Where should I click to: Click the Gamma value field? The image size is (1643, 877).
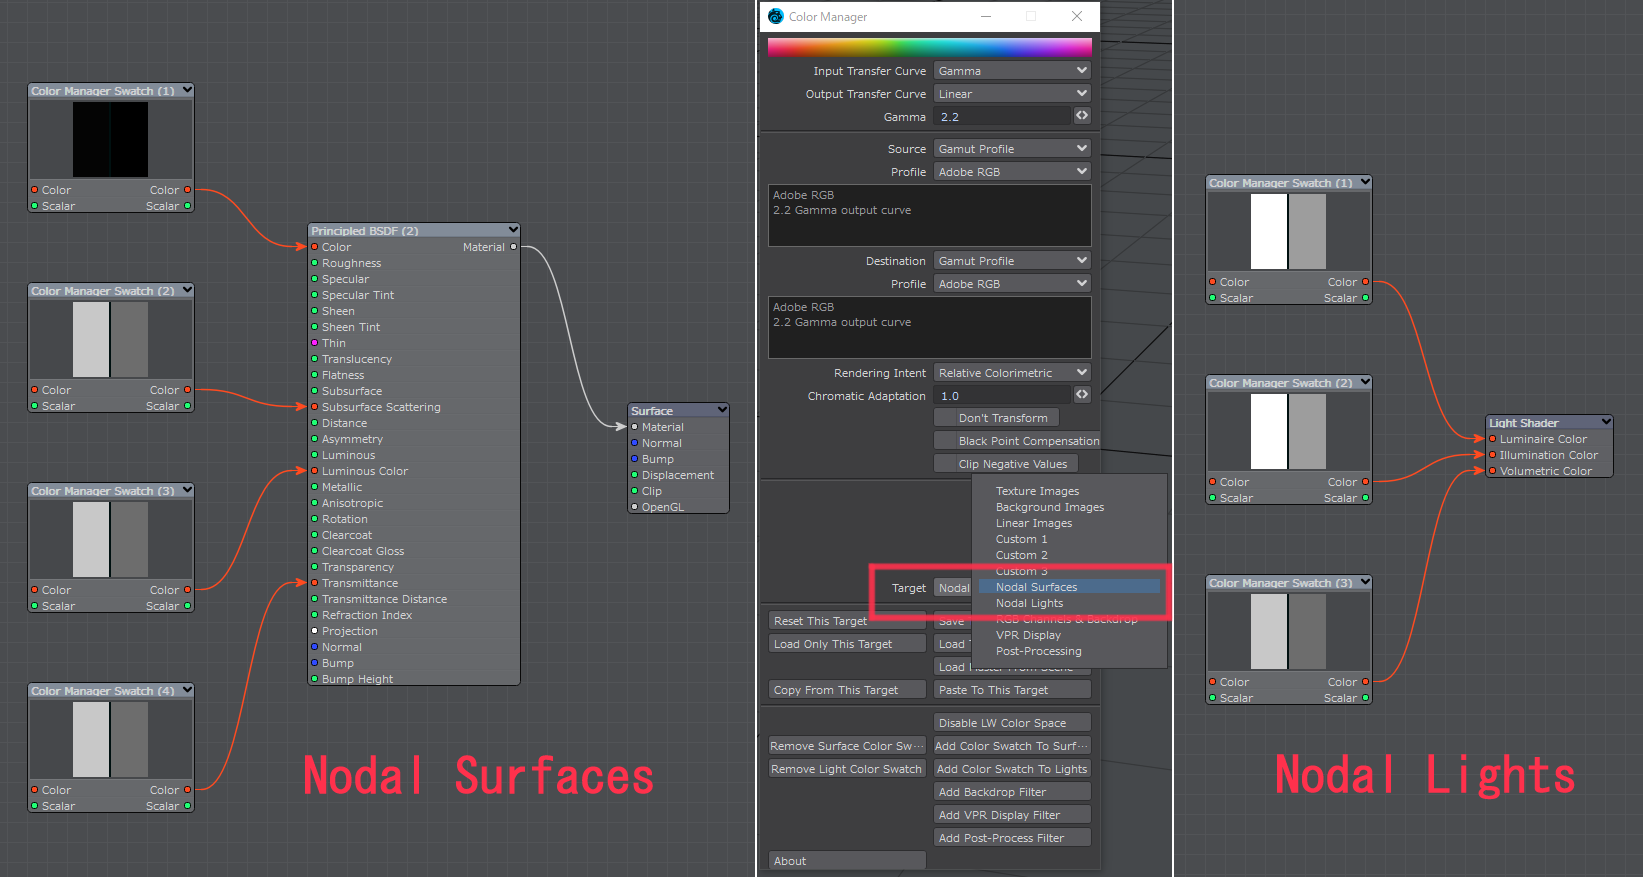(x=1003, y=117)
